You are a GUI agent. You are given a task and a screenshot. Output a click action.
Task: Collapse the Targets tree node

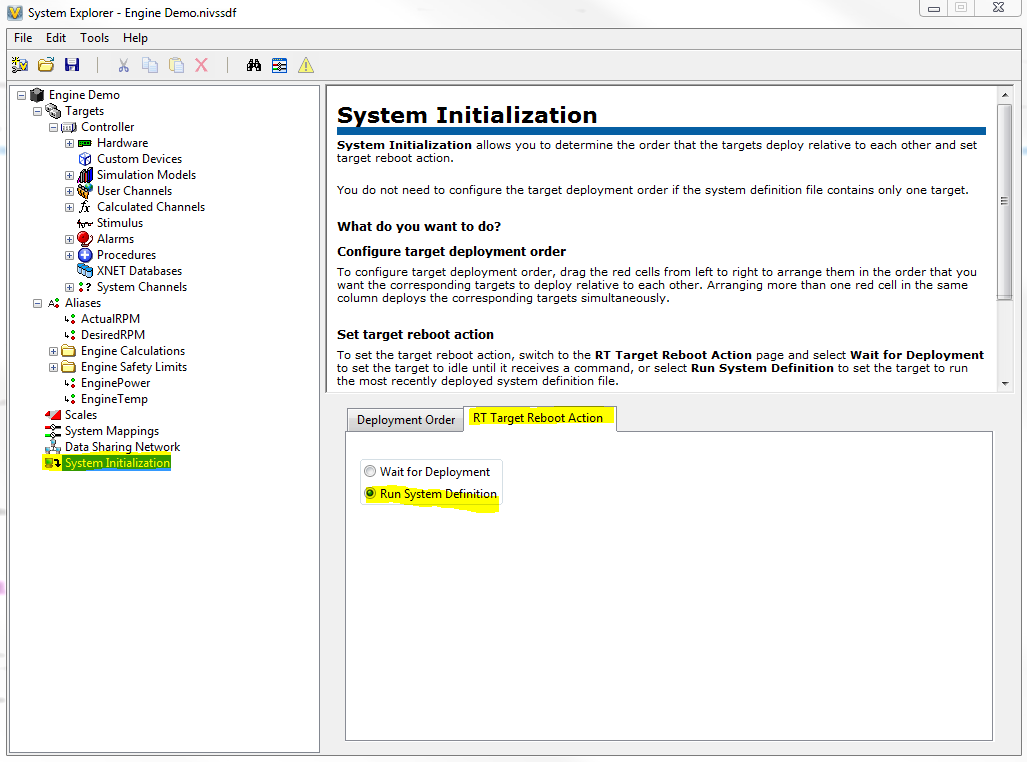tap(37, 111)
